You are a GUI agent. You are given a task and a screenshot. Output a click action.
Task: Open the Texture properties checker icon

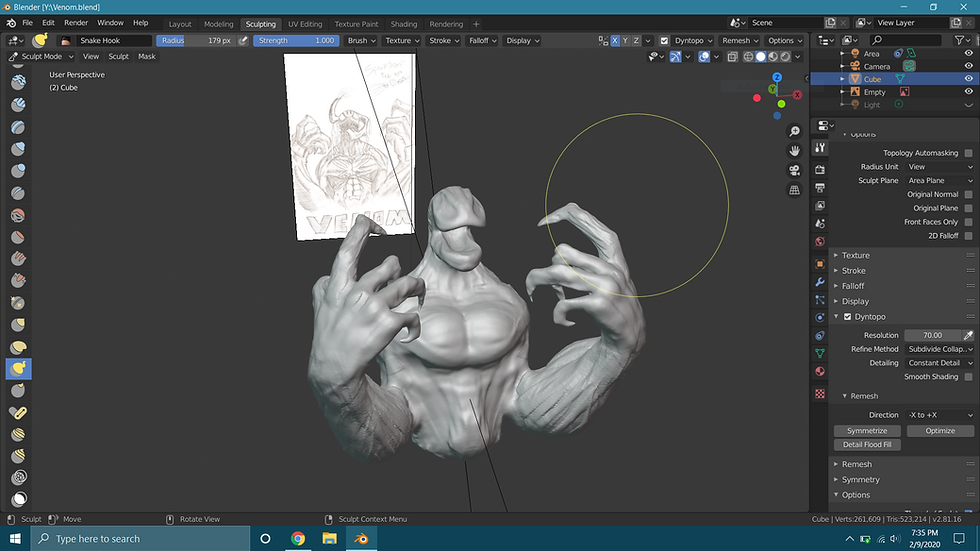point(820,394)
